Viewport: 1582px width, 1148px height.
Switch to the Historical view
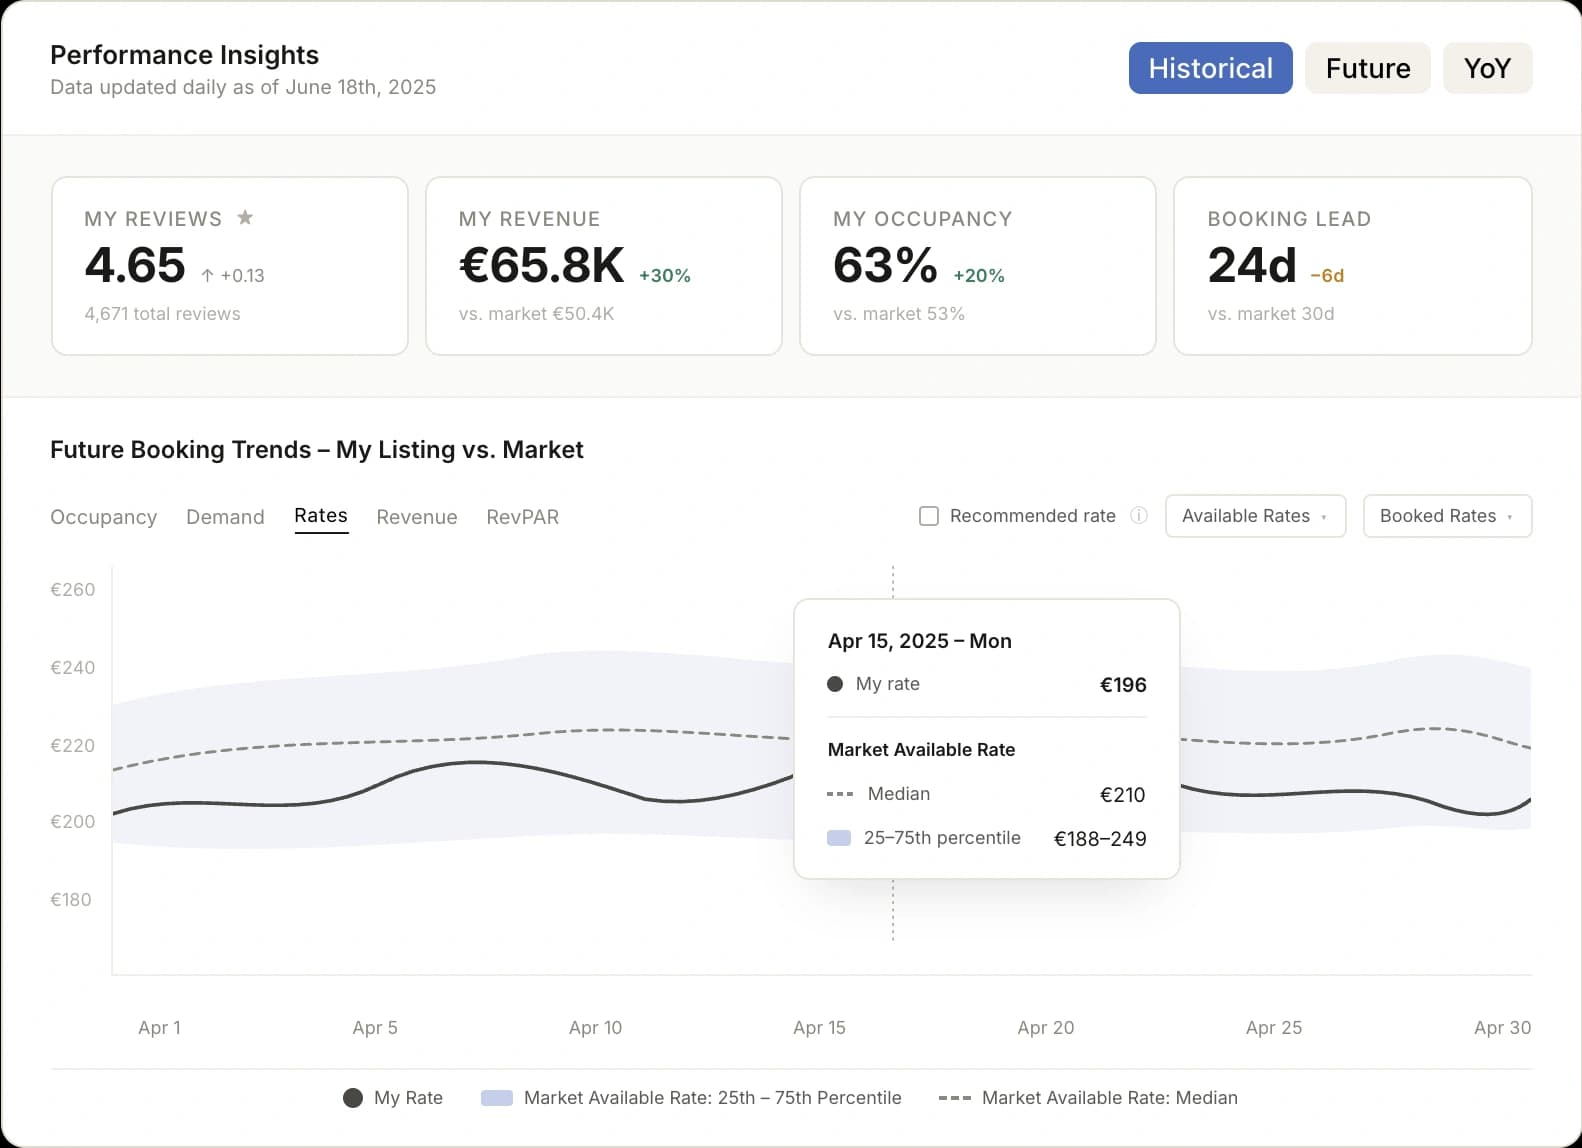coord(1210,68)
